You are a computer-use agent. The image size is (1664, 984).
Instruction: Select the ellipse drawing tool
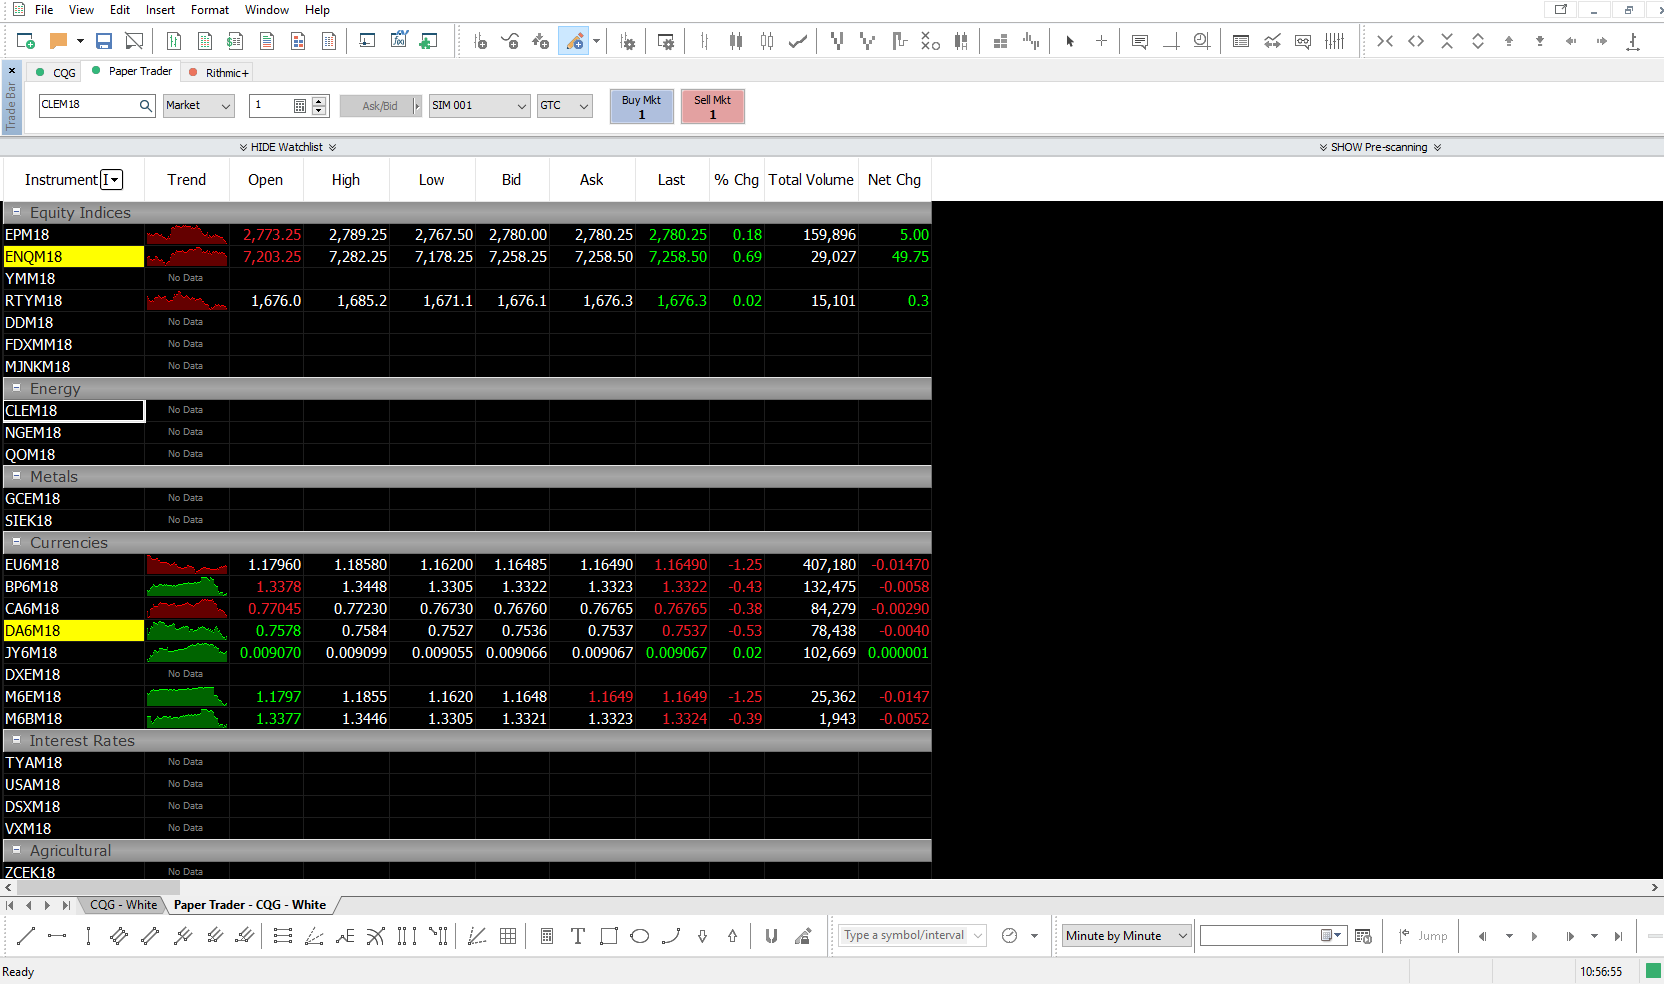pos(640,936)
